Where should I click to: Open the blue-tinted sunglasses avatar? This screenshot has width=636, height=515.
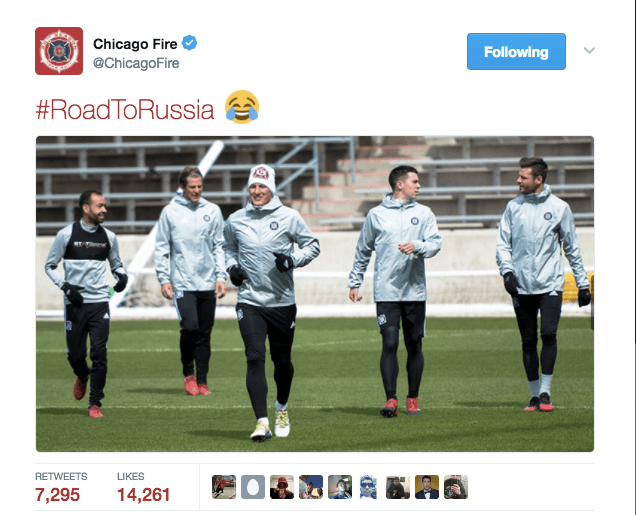point(369,487)
